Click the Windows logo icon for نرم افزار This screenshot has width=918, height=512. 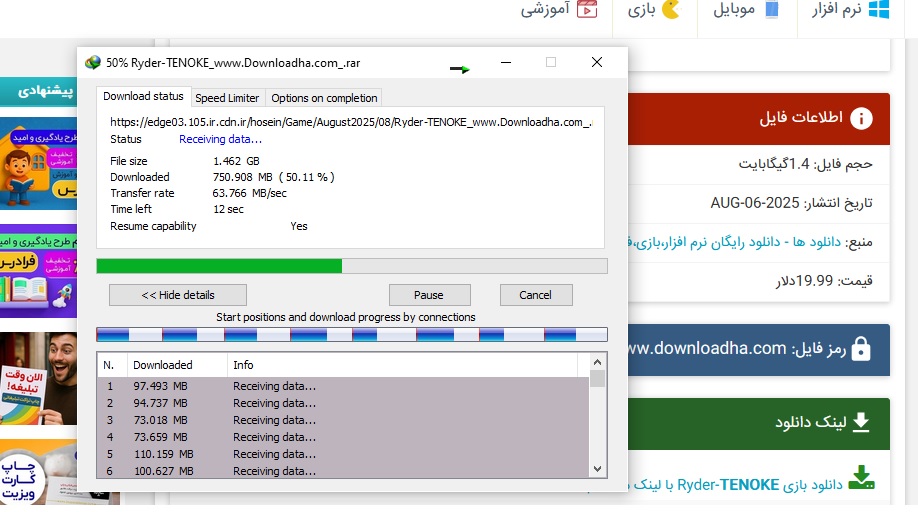pos(879,9)
